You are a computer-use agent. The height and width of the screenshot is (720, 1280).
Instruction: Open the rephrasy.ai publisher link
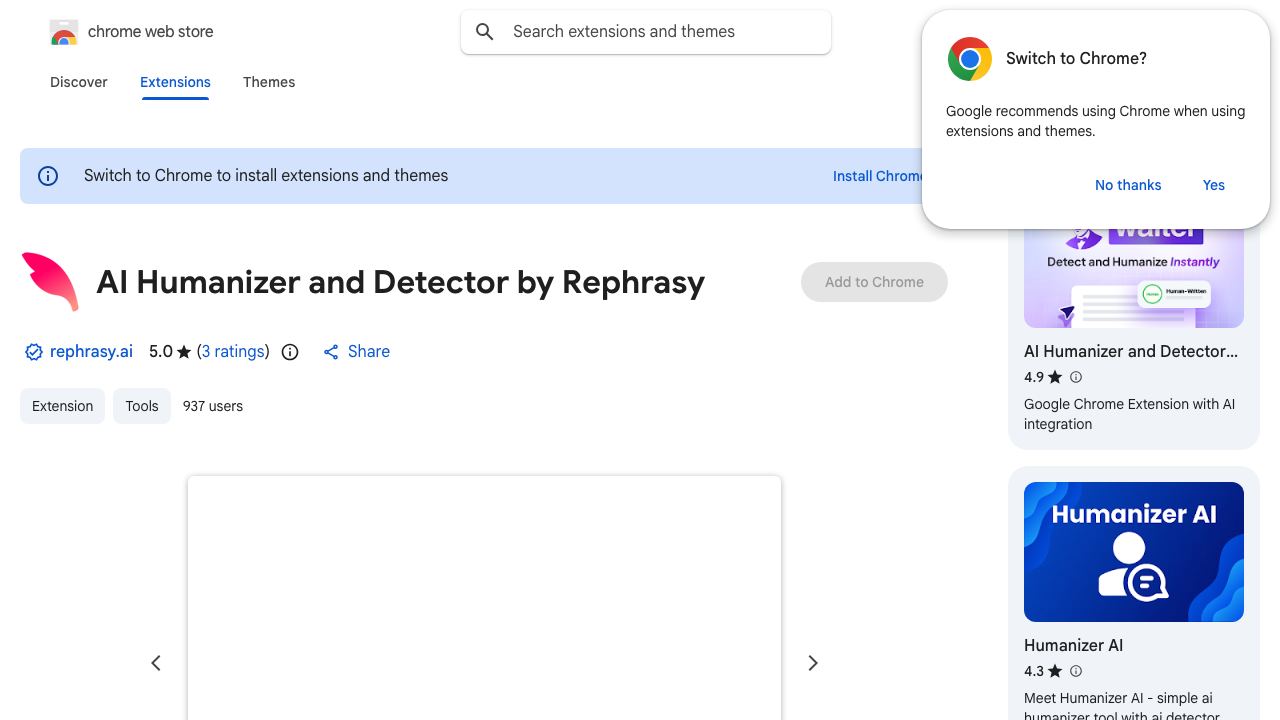click(91, 352)
